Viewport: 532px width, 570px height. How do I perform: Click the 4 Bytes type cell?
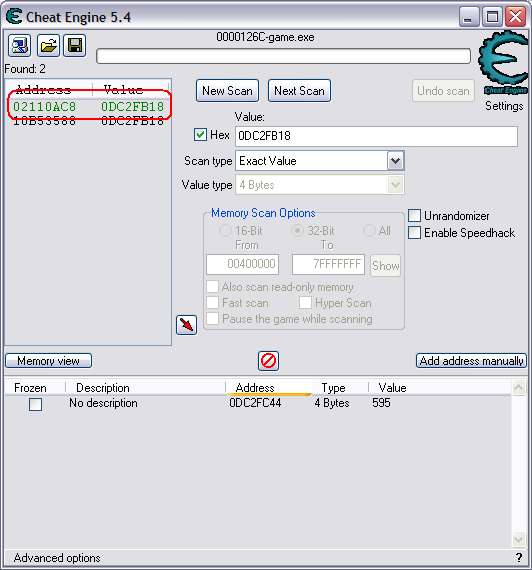click(x=332, y=403)
